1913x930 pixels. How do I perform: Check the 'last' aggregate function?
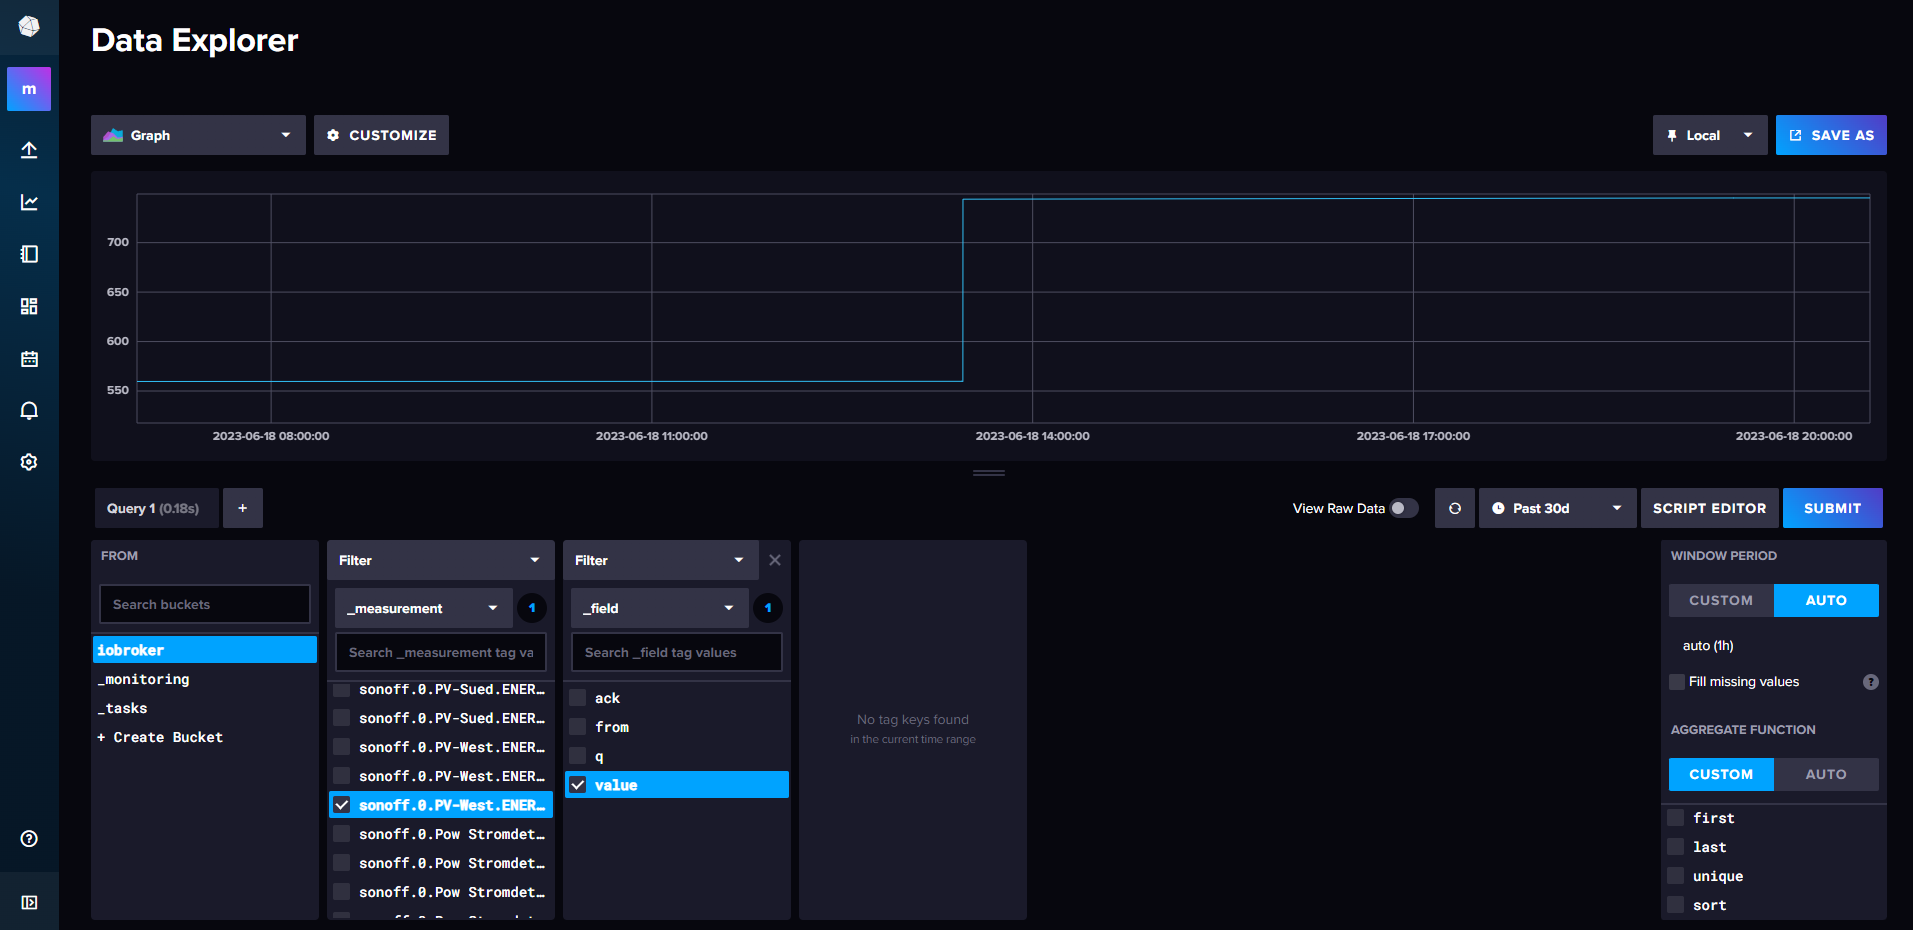[x=1677, y=847]
